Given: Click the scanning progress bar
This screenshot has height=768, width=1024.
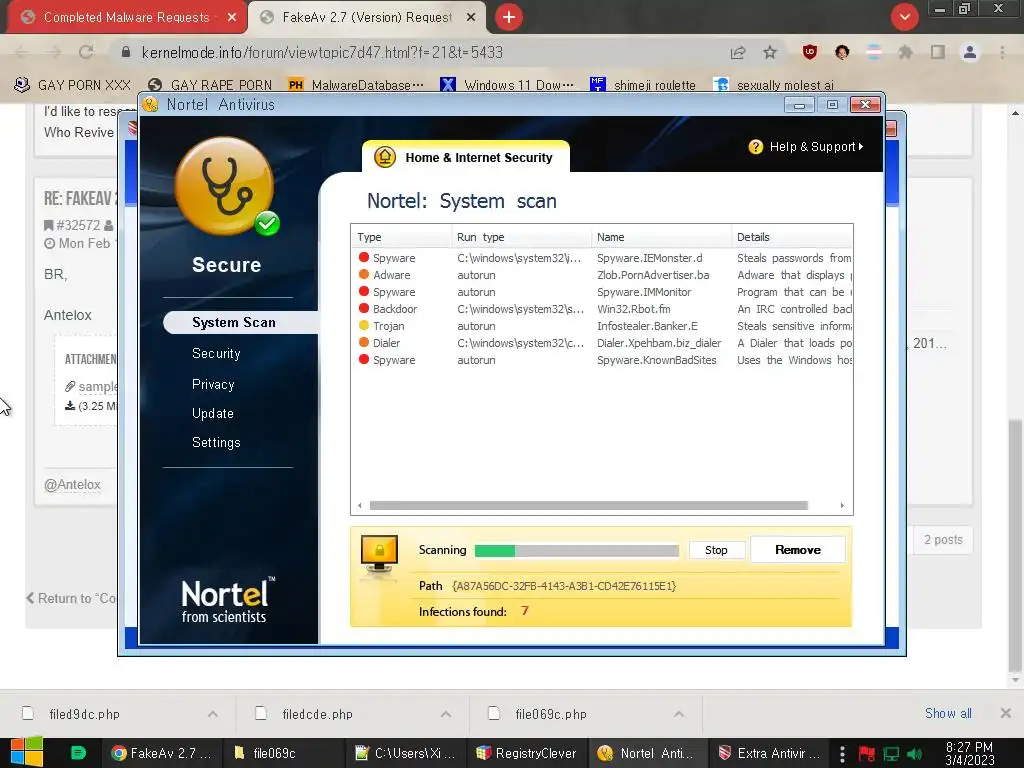Looking at the screenshot, I should click(576, 551).
